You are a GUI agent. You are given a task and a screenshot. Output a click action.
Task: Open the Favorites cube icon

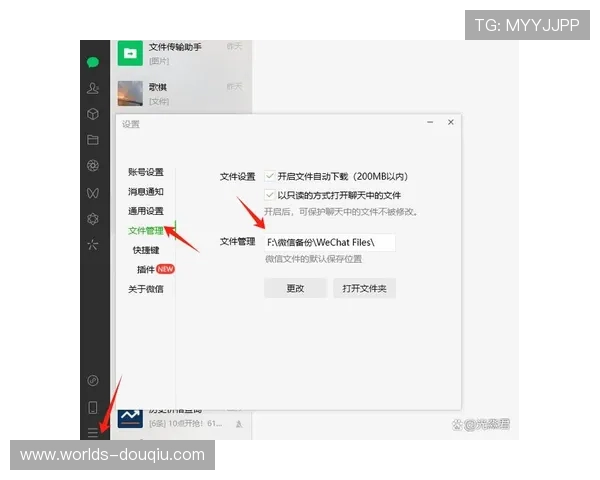93,114
